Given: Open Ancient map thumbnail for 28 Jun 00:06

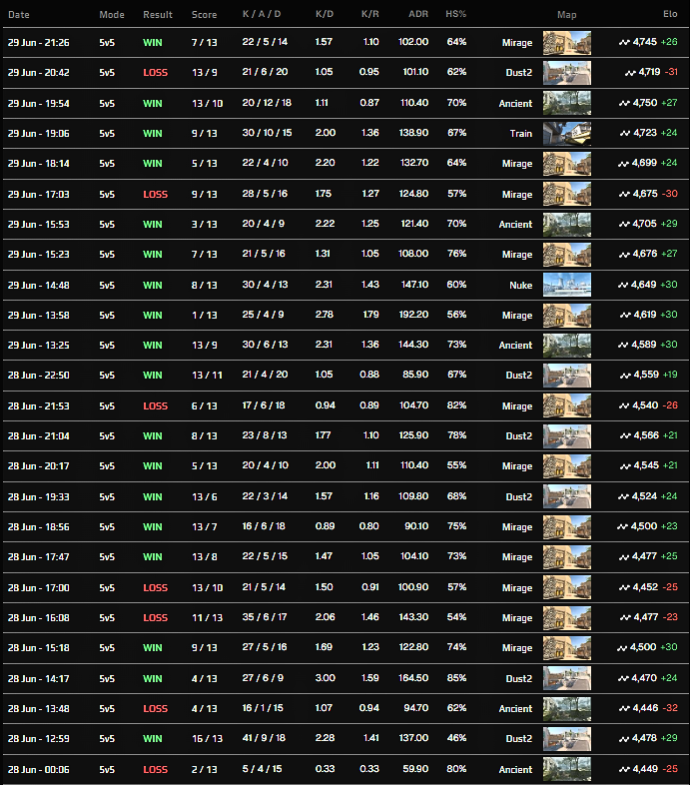Looking at the screenshot, I should point(567,769).
